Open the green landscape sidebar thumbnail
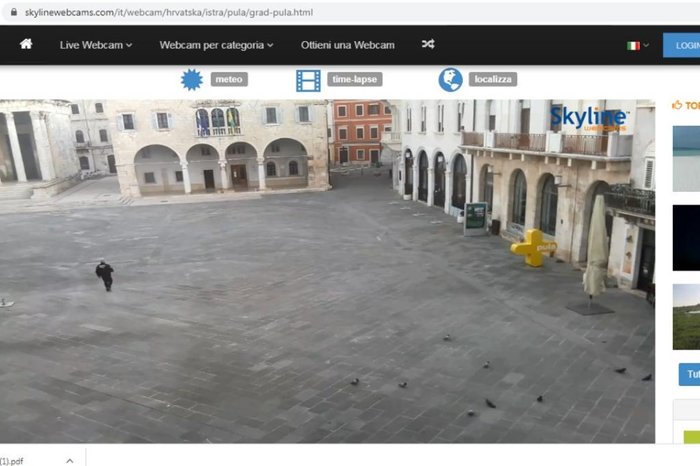Viewport: 700px width, 466px height. pyautogui.click(x=686, y=317)
